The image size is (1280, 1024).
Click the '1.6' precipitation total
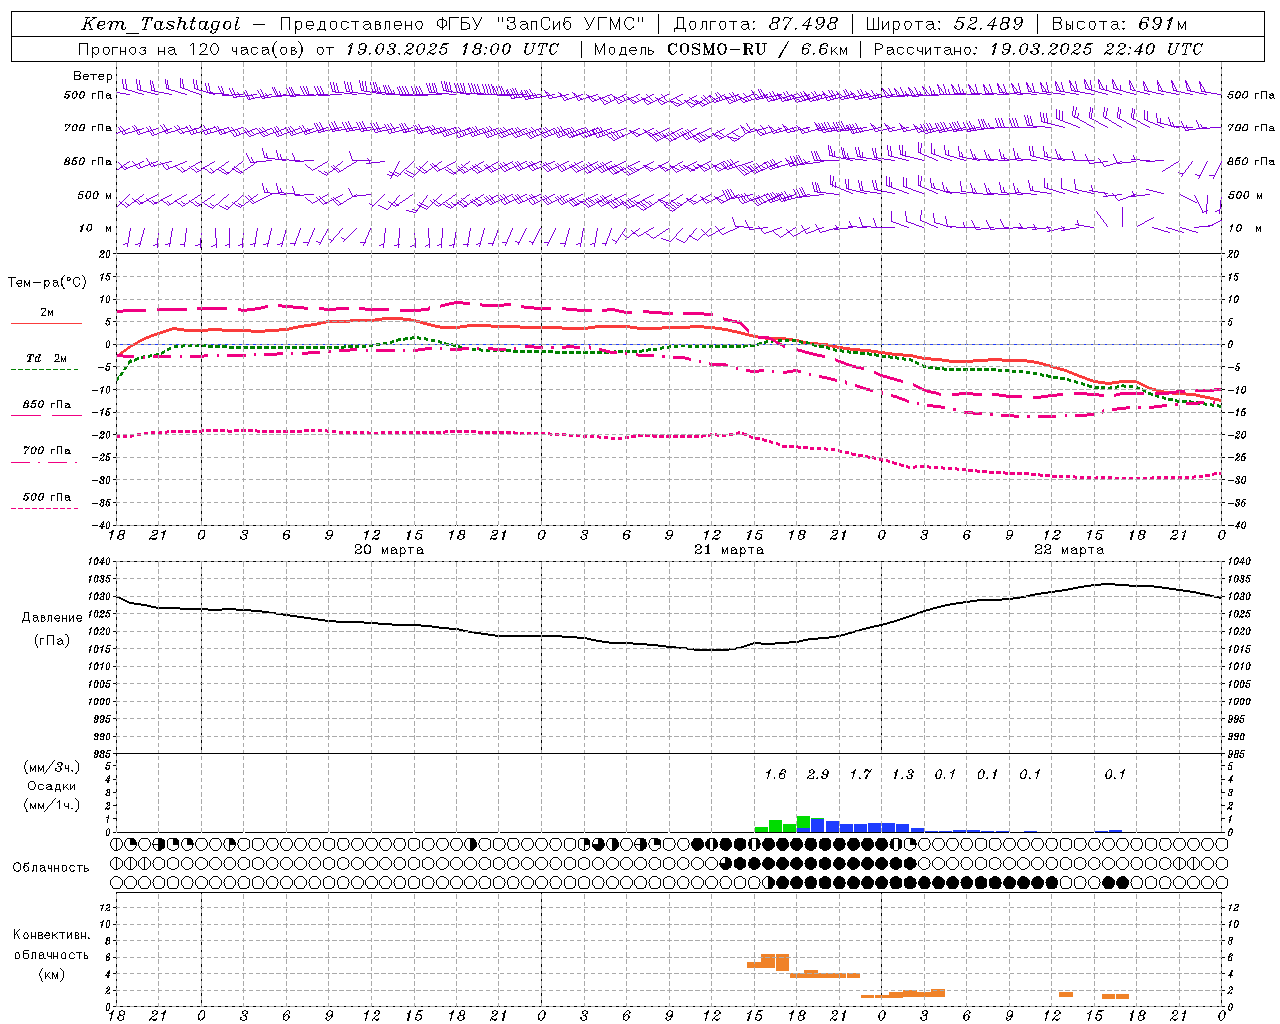coord(775,774)
